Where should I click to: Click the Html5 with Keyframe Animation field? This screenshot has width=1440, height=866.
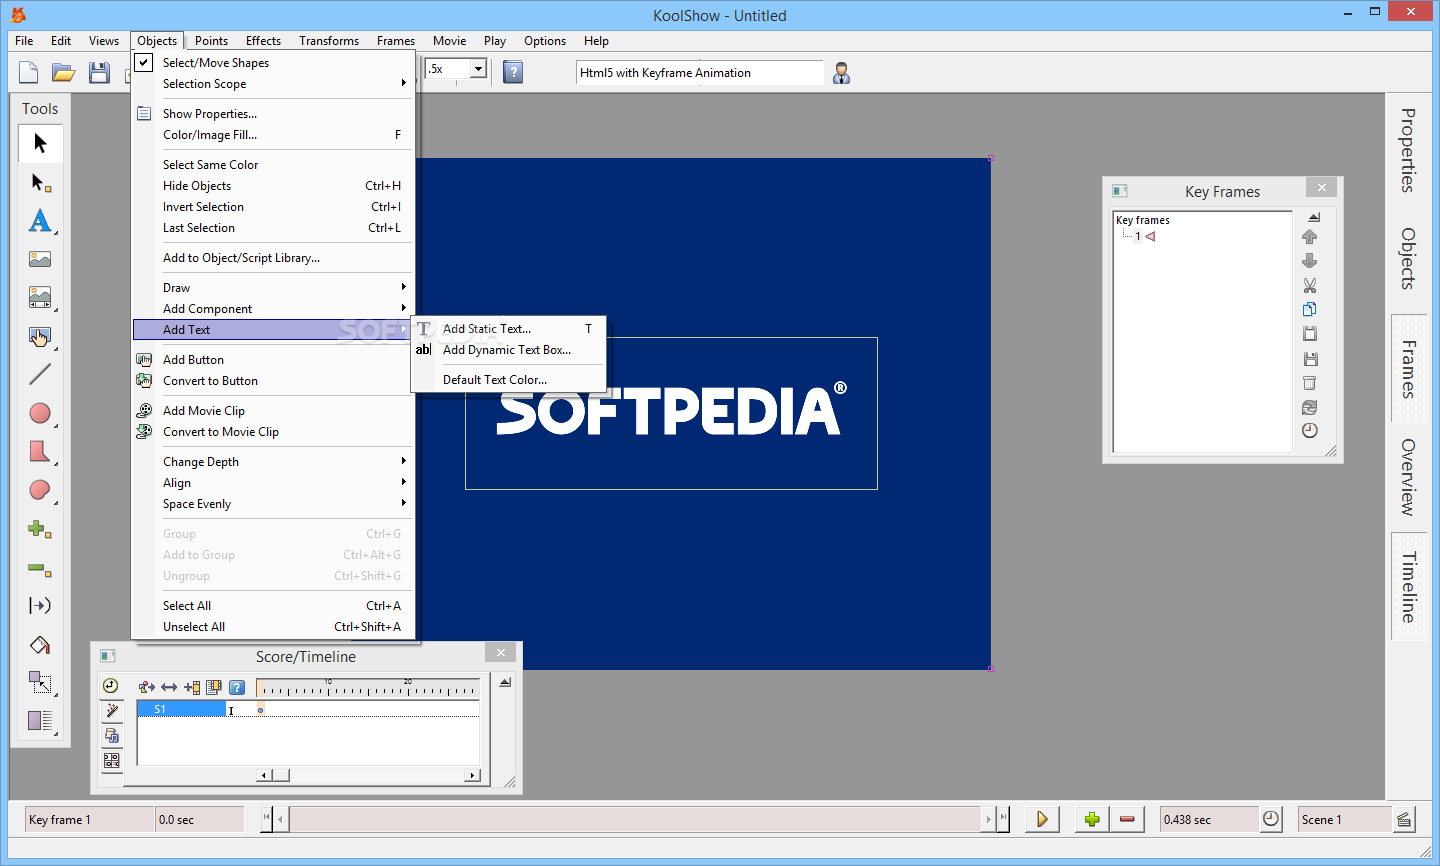point(700,73)
